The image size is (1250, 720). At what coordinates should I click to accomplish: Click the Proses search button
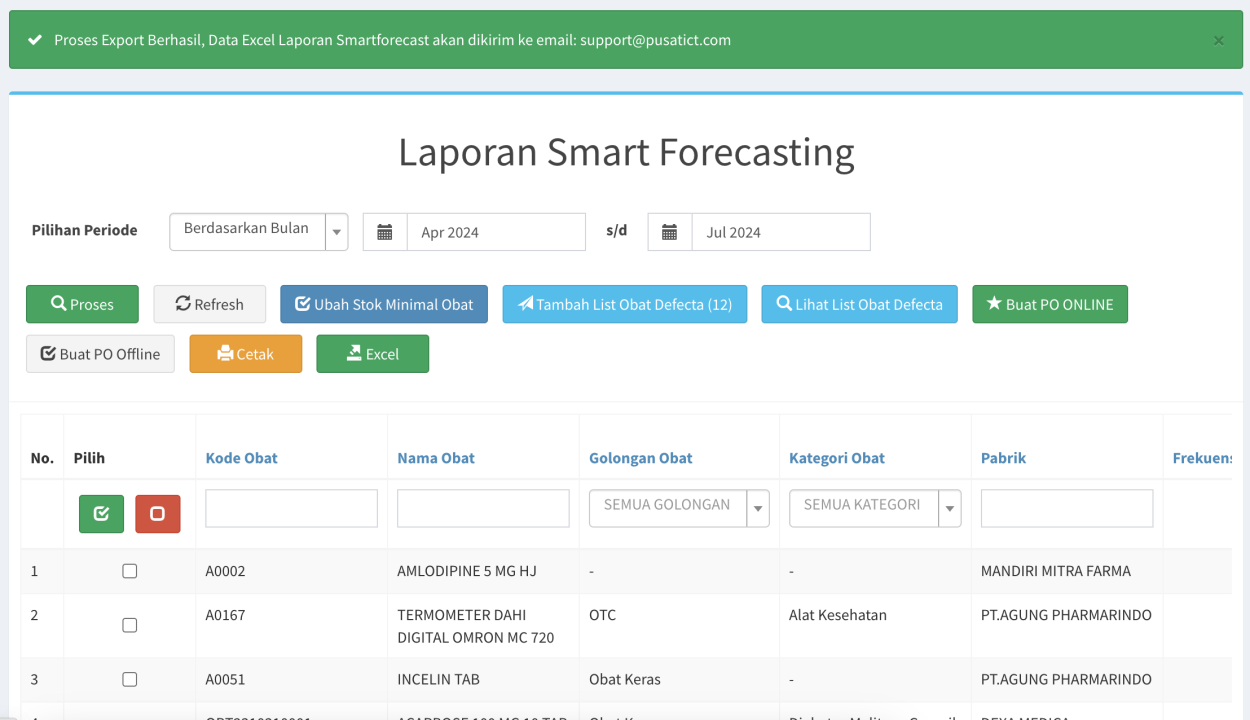(x=83, y=304)
